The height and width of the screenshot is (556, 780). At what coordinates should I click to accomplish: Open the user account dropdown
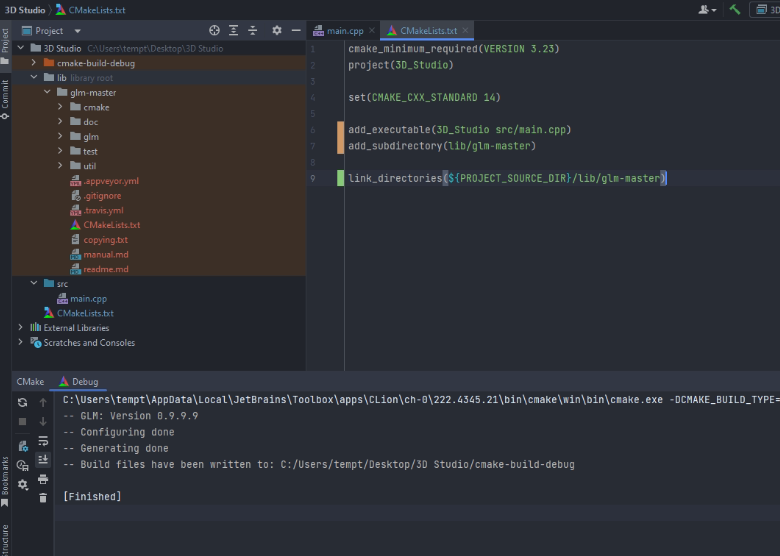707,9
